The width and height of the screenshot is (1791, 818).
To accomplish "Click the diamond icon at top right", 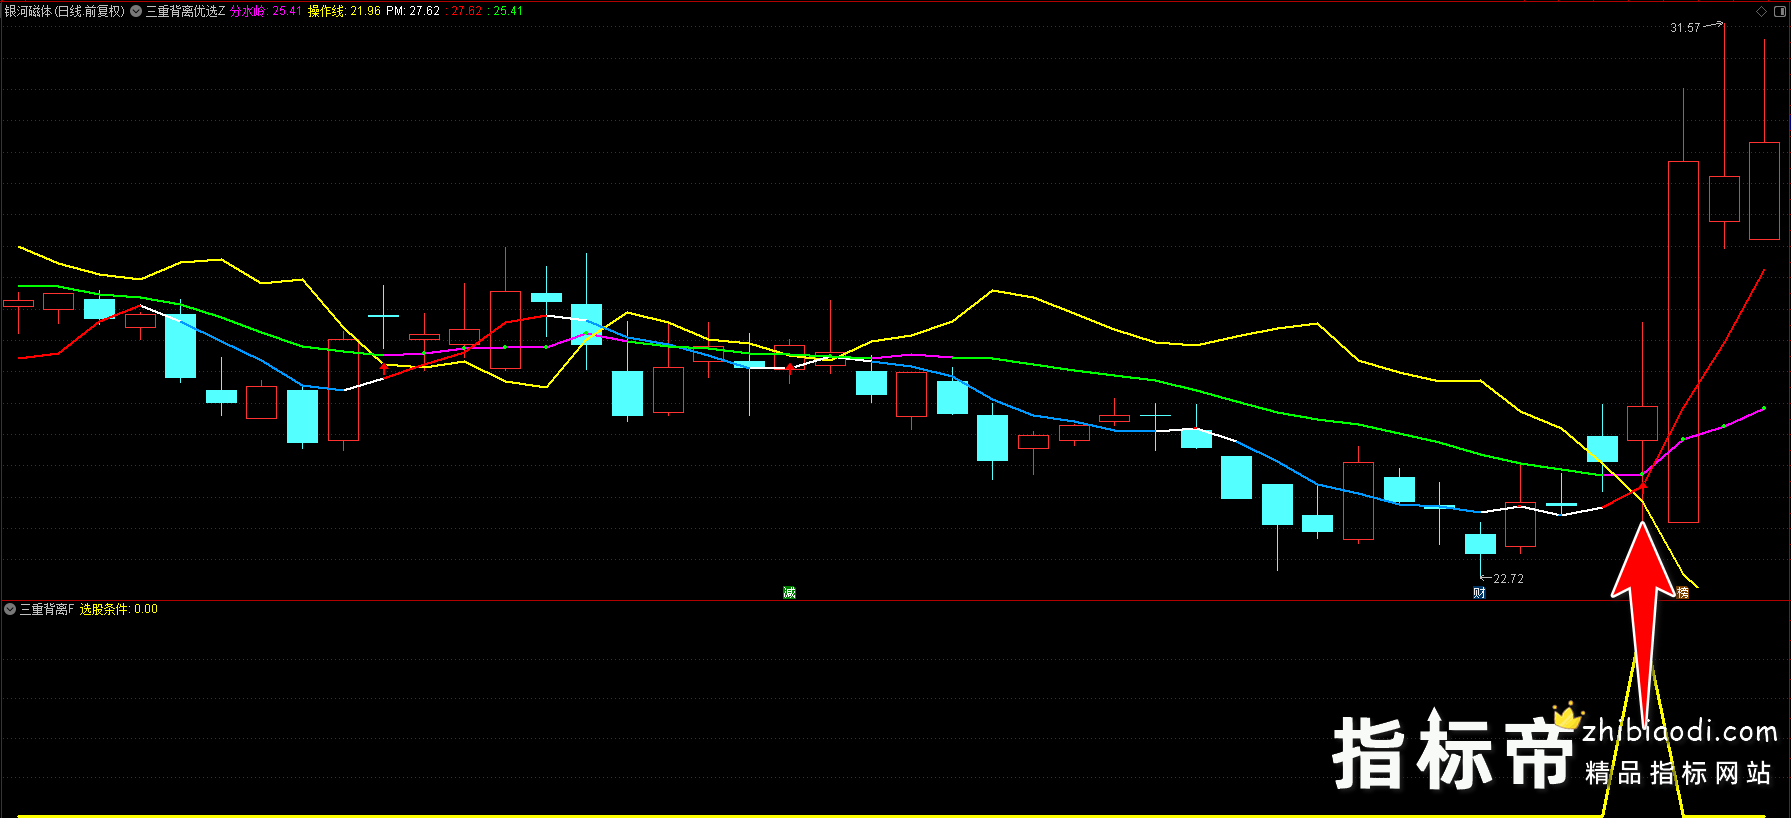I will pos(1761,11).
